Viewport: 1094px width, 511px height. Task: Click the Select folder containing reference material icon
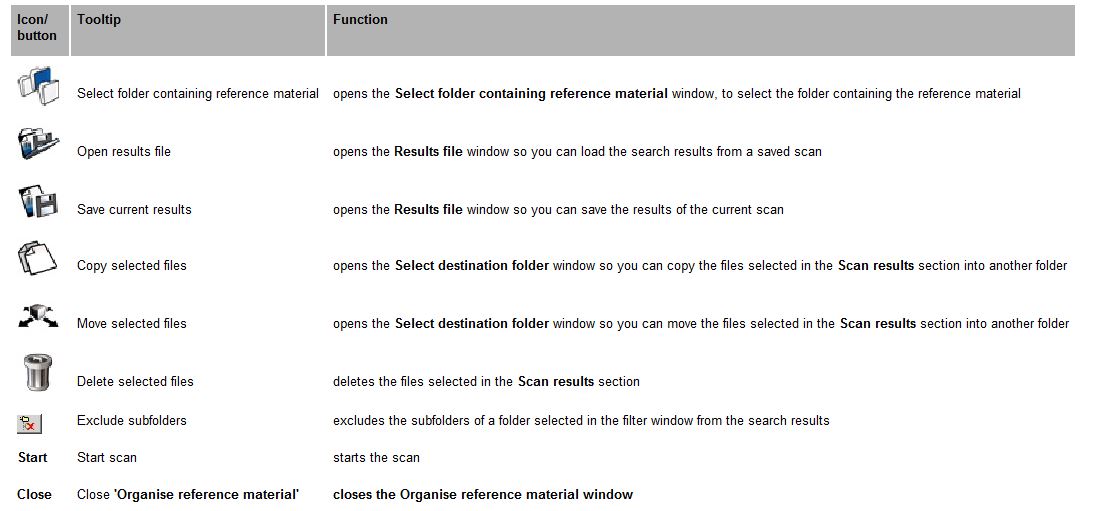click(x=38, y=86)
